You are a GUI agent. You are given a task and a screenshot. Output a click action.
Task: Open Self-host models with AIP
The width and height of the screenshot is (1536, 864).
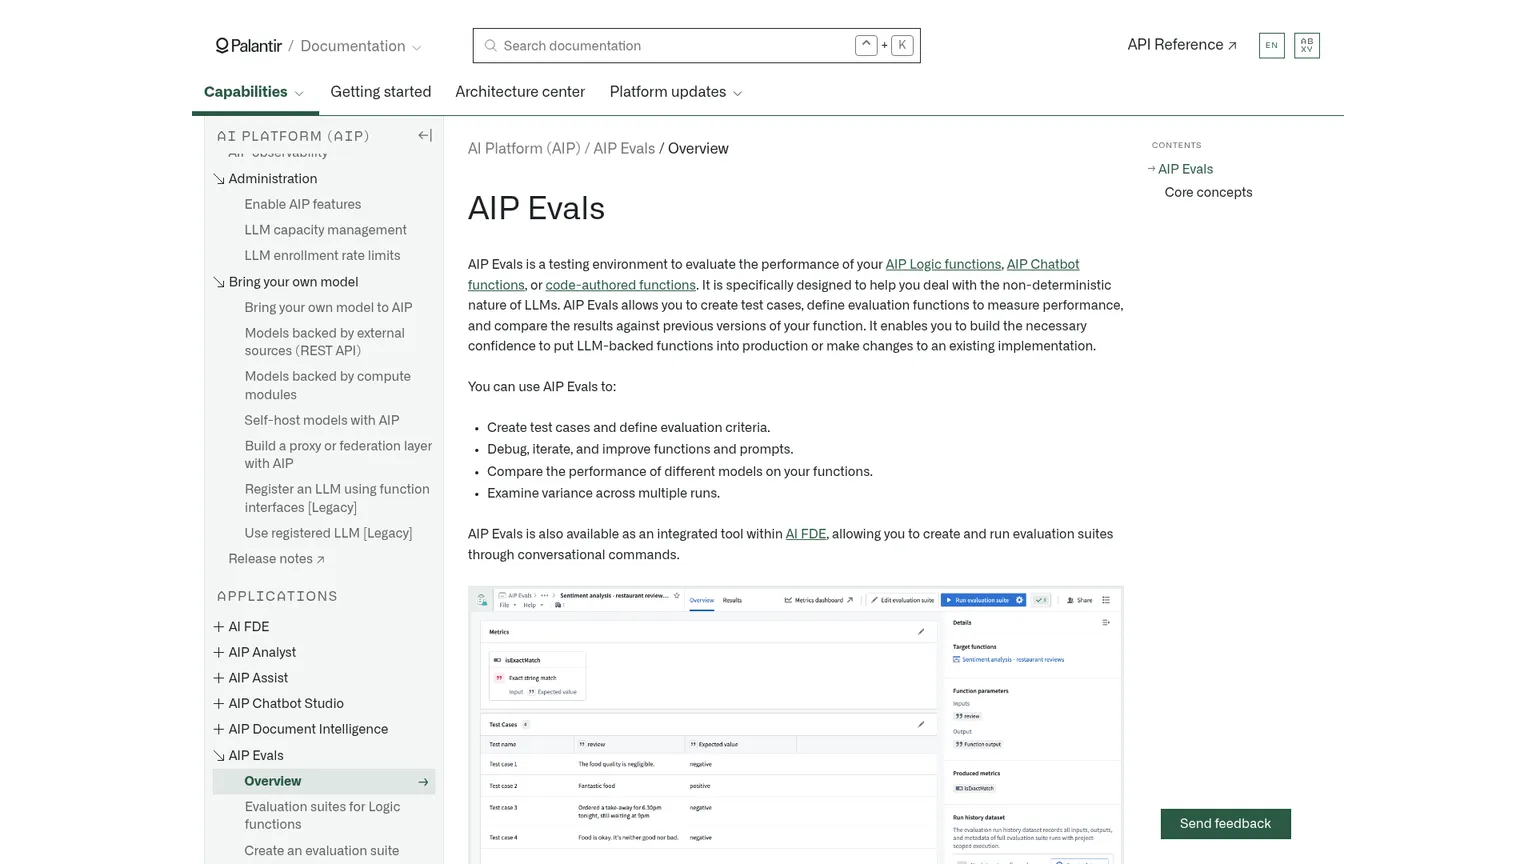(x=322, y=421)
